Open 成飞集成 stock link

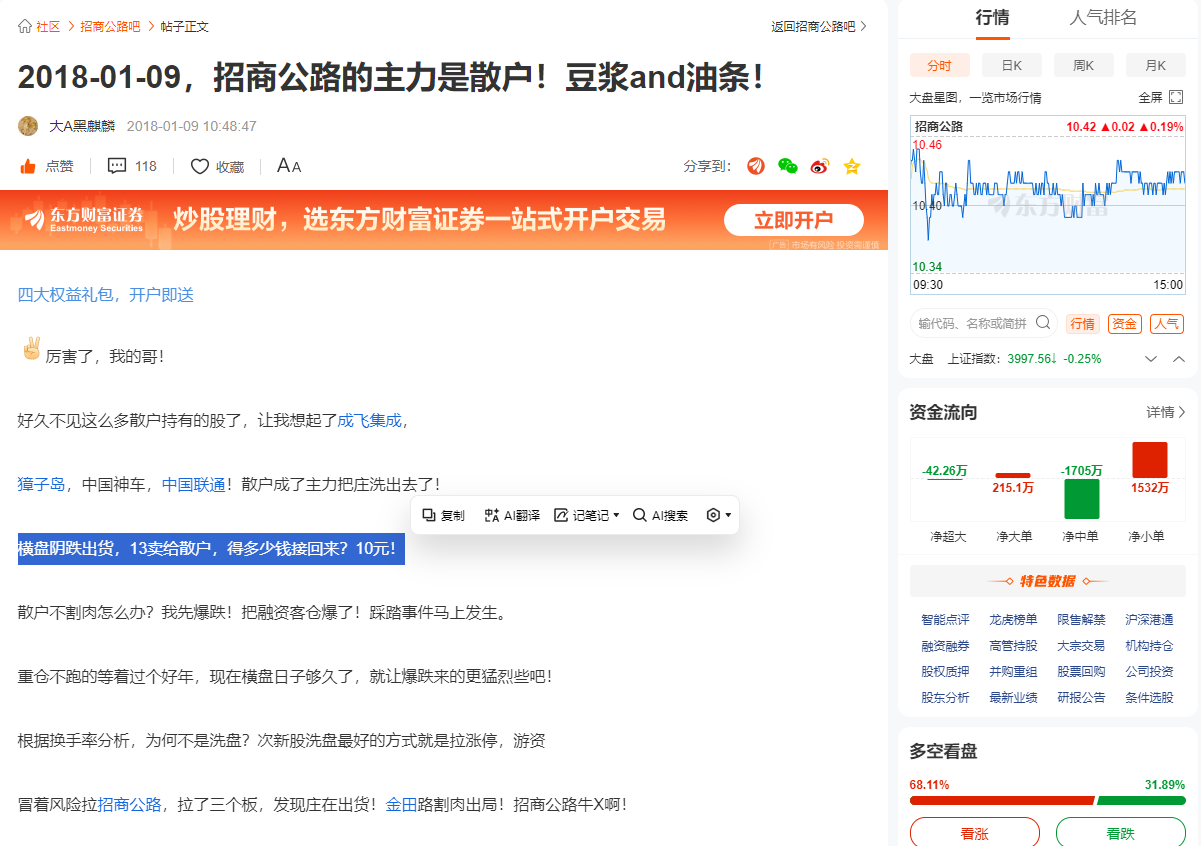tap(370, 421)
